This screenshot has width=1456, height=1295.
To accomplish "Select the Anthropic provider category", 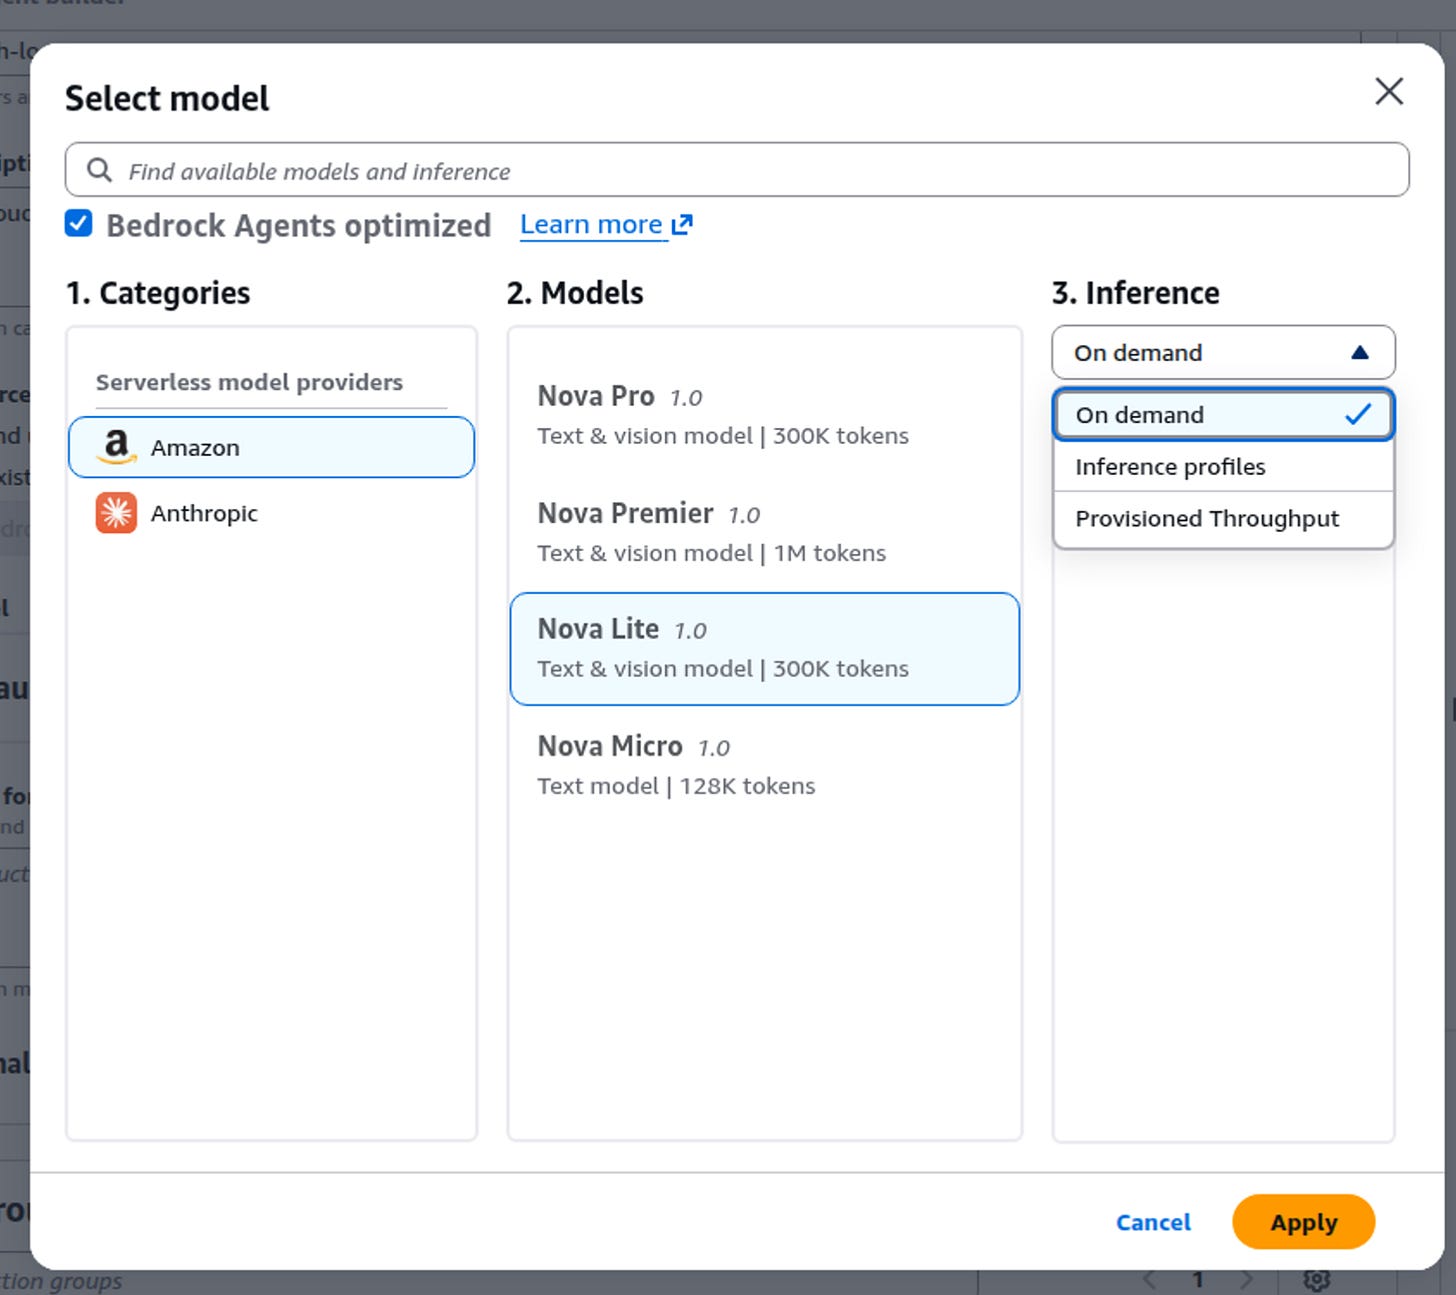I will click(x=271, y=513).
